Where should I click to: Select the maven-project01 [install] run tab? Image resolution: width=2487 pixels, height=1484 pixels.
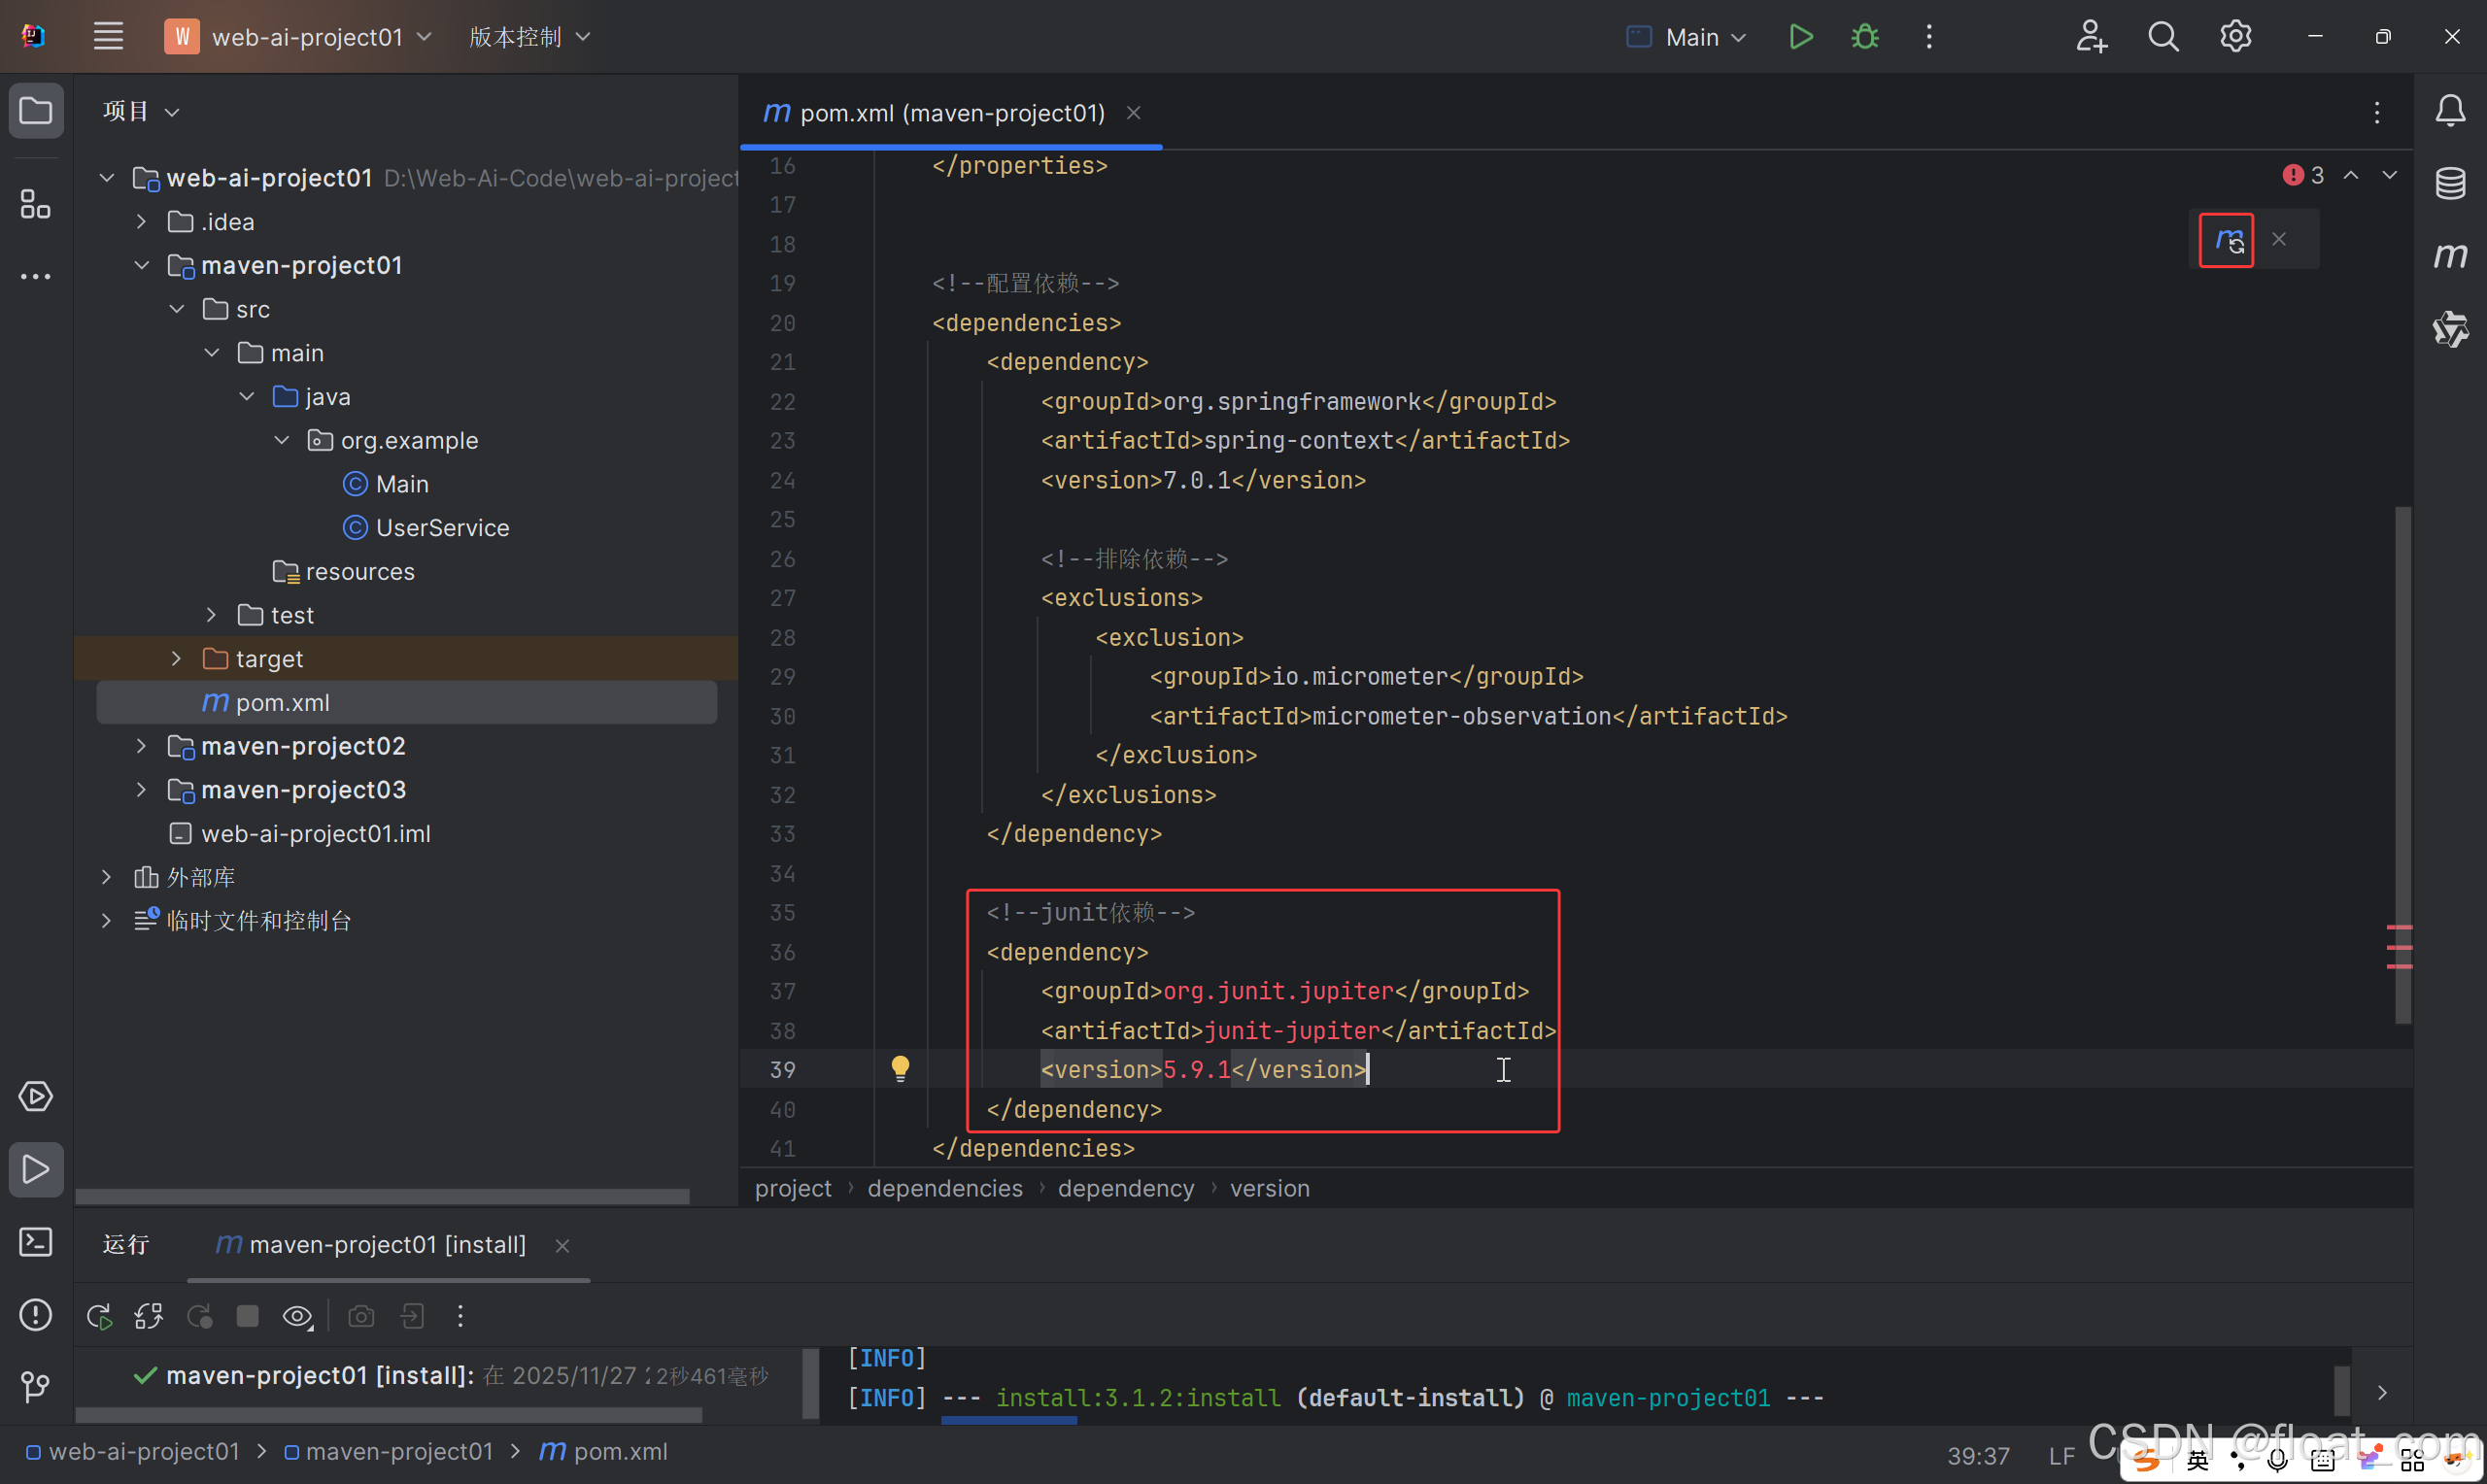click(x=386, y=1244)
